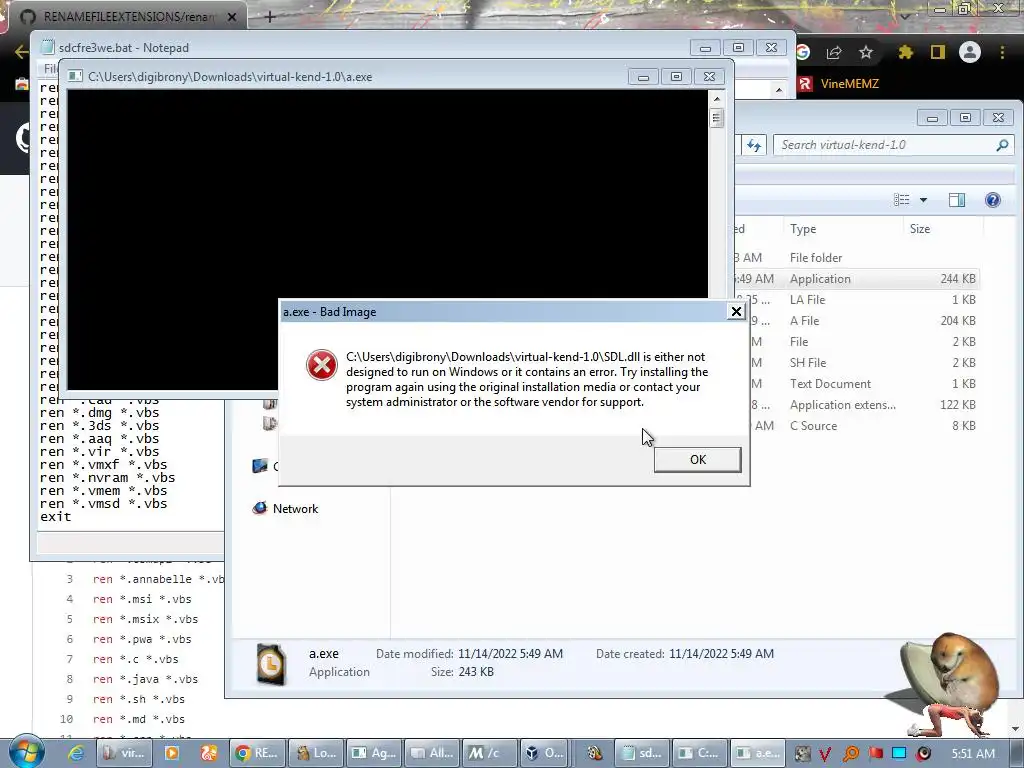1024x768 pixels.
Task: Open the taskbar clock showing 5:51 AM
Action: (x=973, y=754)
